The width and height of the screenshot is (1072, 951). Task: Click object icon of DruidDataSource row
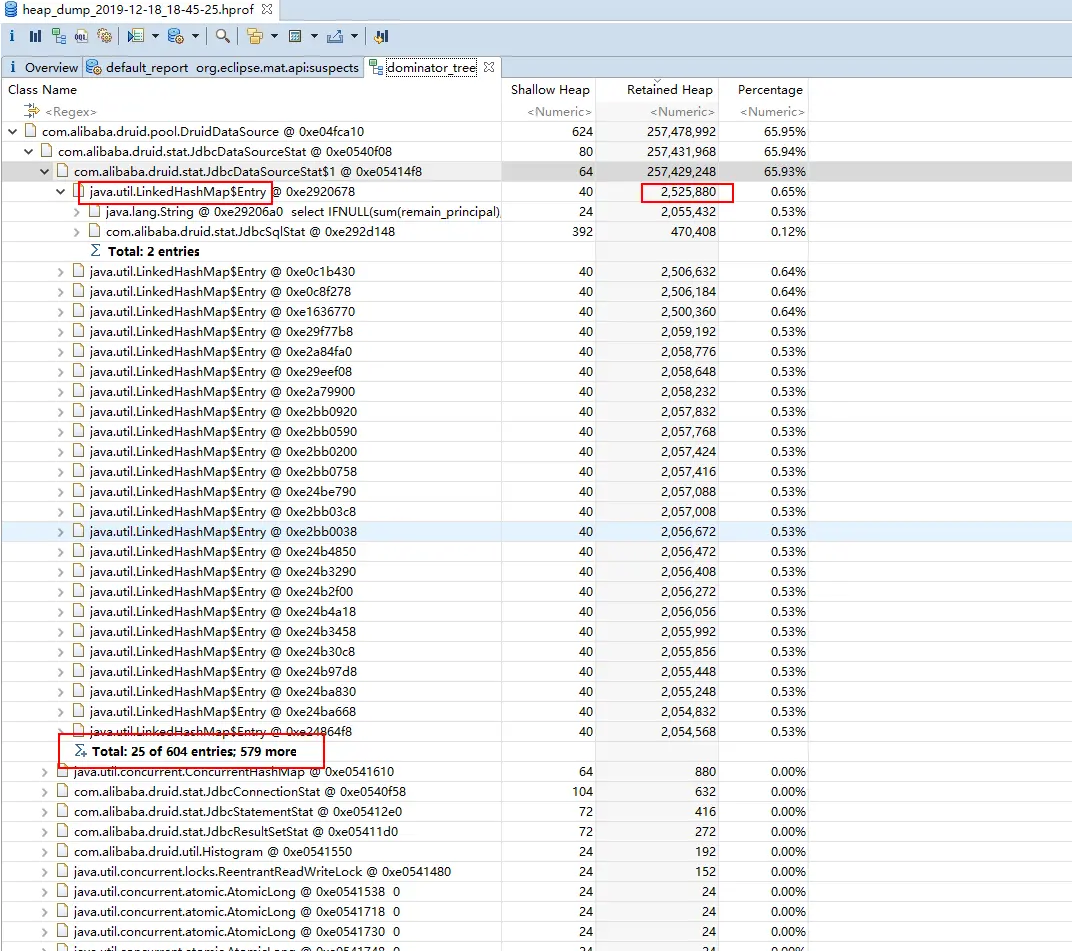click(31, 131)
